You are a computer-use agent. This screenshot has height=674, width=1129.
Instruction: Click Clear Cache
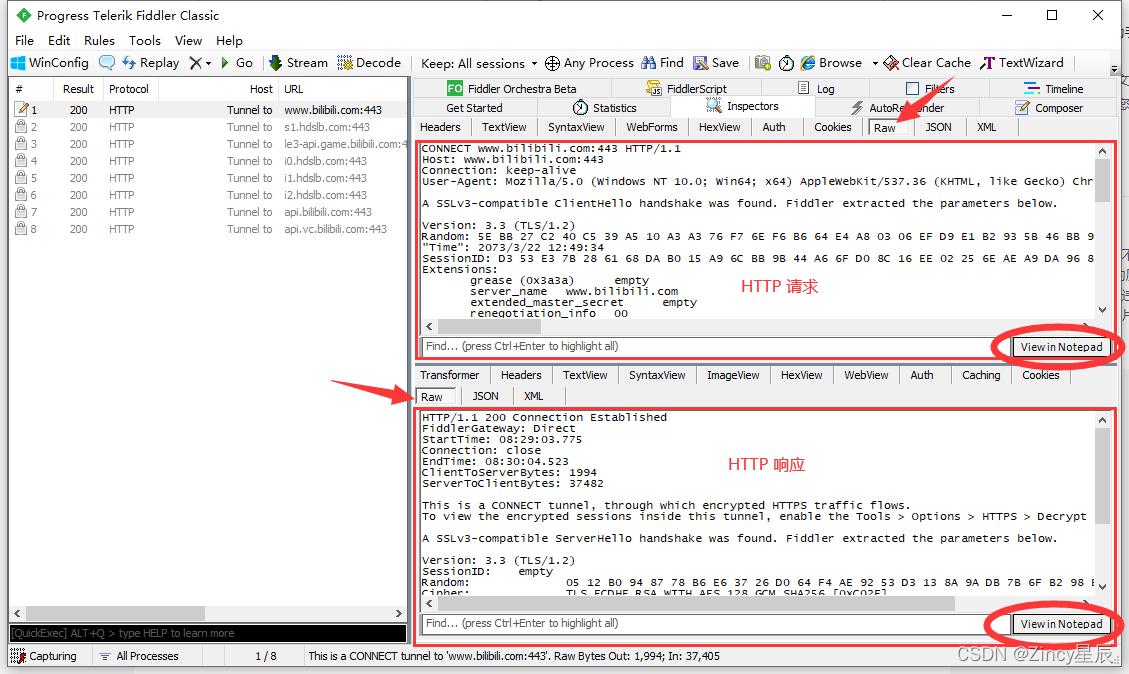[x=927, y=63]
